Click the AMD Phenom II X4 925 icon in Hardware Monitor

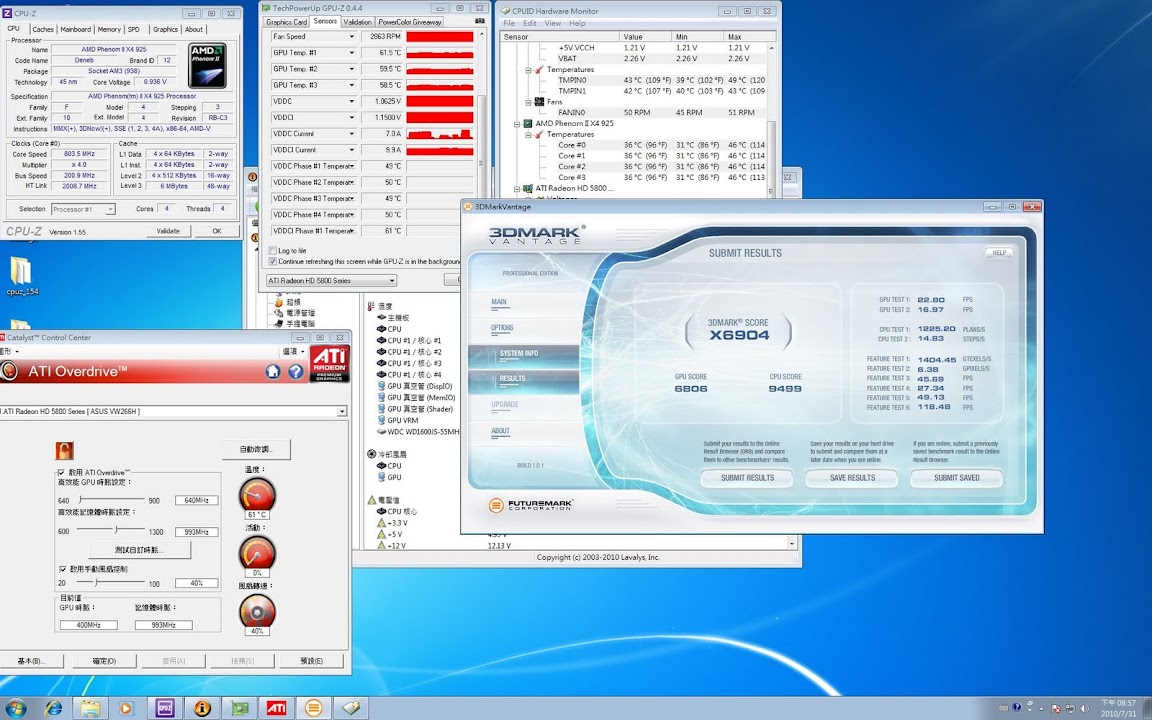point(528,123)
